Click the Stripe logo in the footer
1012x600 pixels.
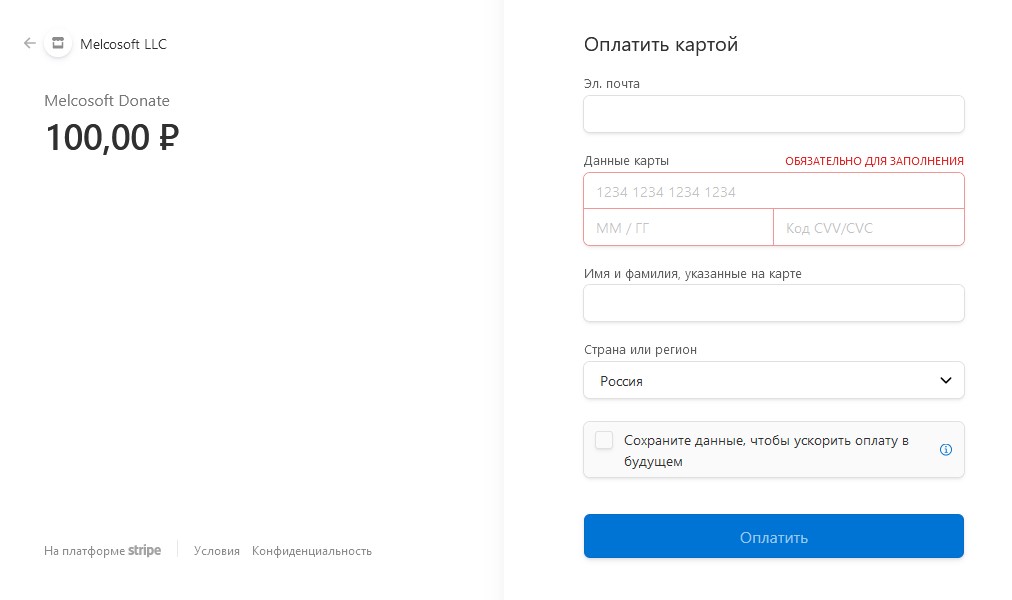[x=145, y=550]
